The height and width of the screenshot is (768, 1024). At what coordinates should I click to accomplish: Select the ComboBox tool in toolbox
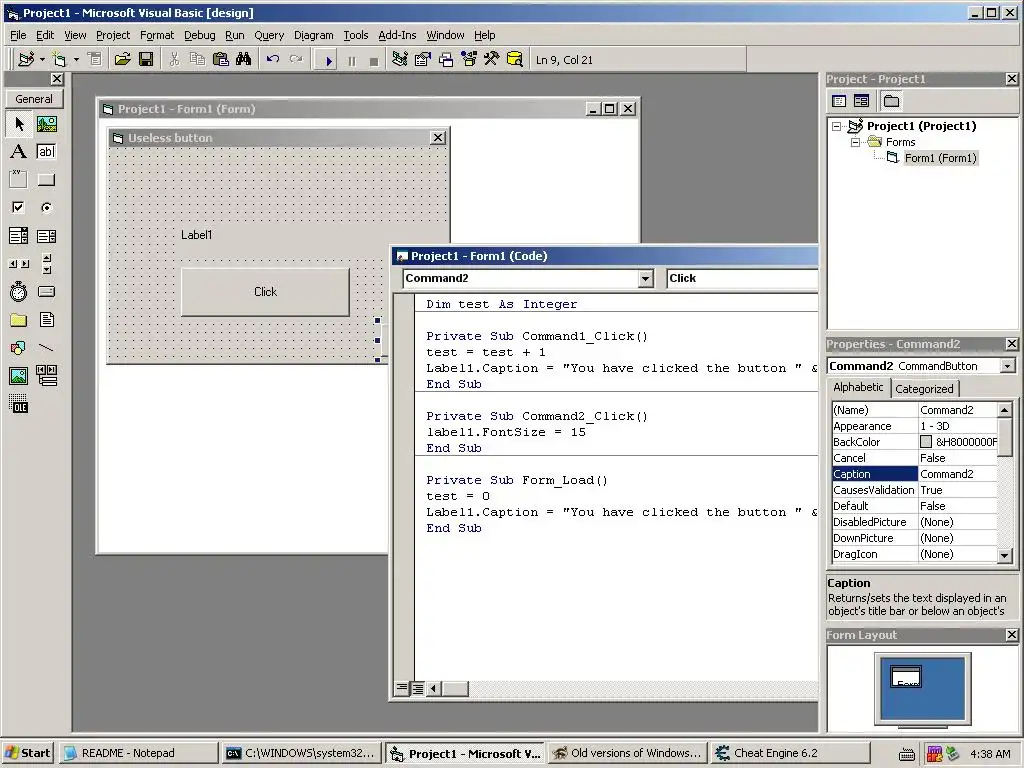[x=19, y=236]
